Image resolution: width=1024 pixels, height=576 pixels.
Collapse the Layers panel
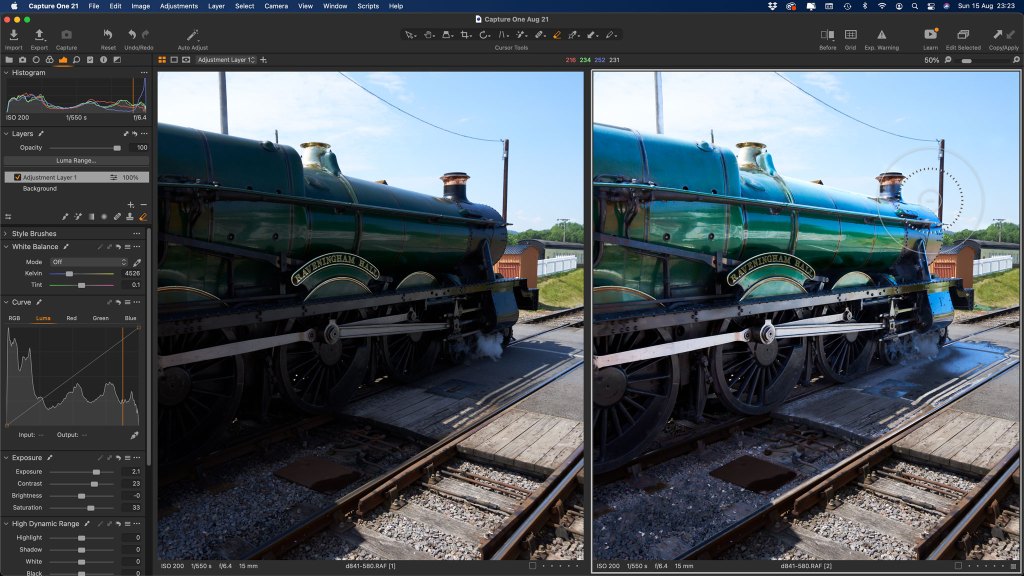click(x=6, y=133)
